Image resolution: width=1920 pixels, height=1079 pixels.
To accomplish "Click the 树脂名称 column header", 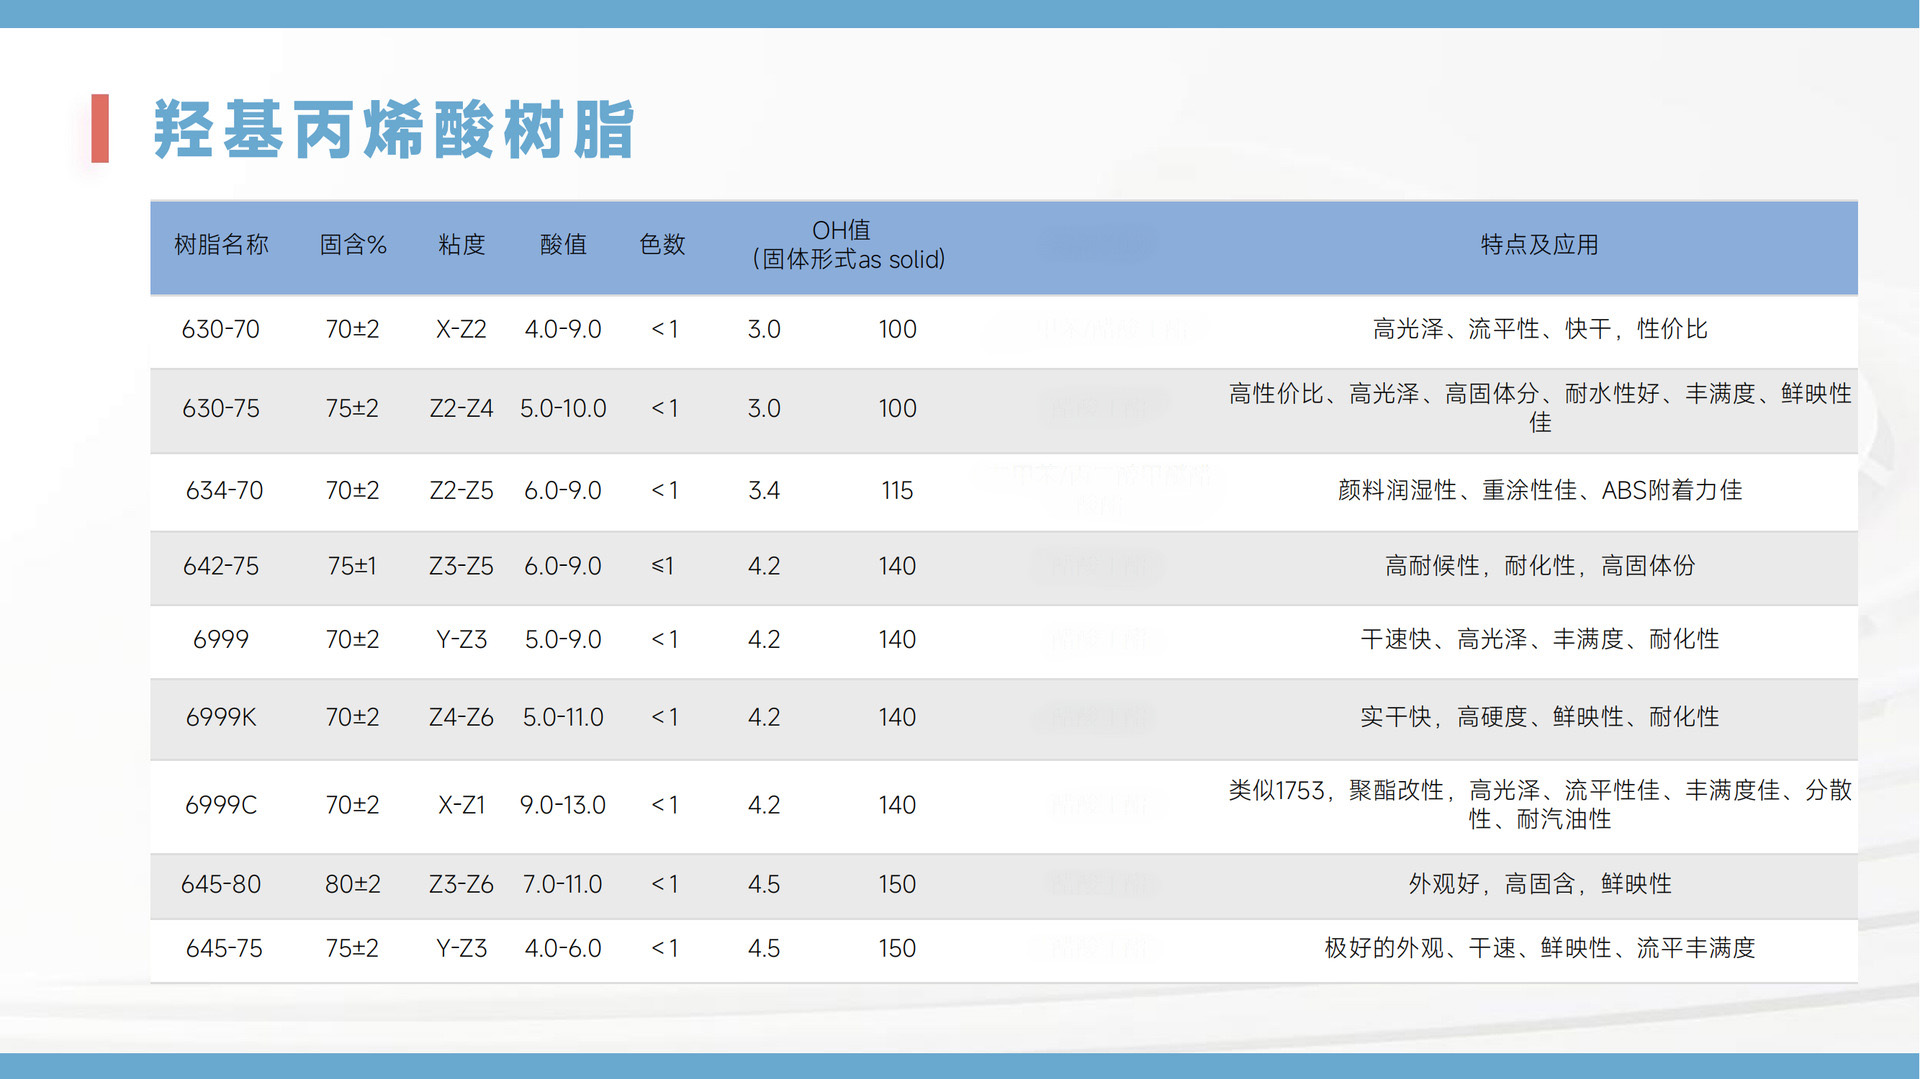I will (x=221, y=245).
